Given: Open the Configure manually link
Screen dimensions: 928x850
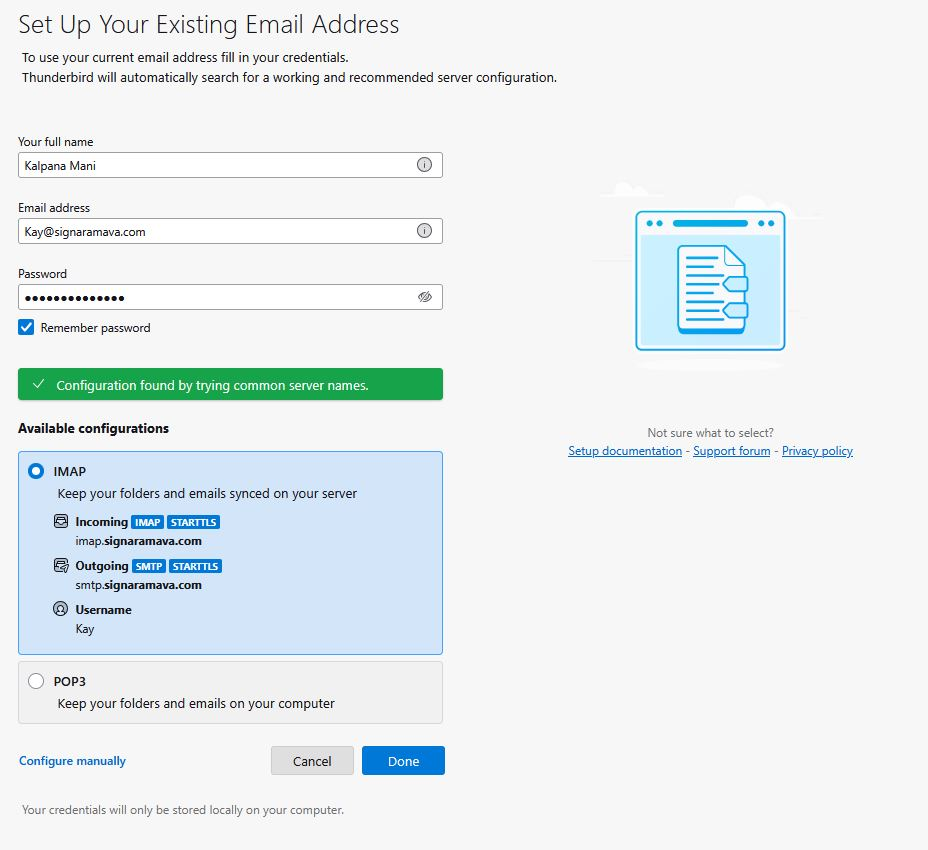Looking at the screenshot, I should point(73,761).
